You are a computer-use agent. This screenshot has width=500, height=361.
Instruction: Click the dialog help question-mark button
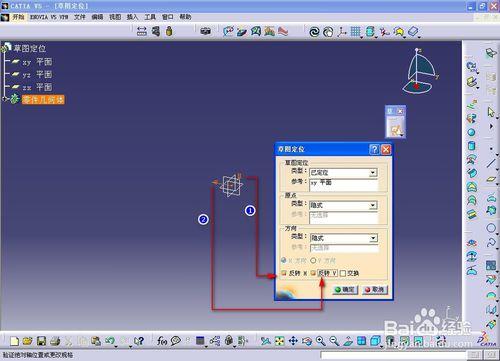point(374,149)
